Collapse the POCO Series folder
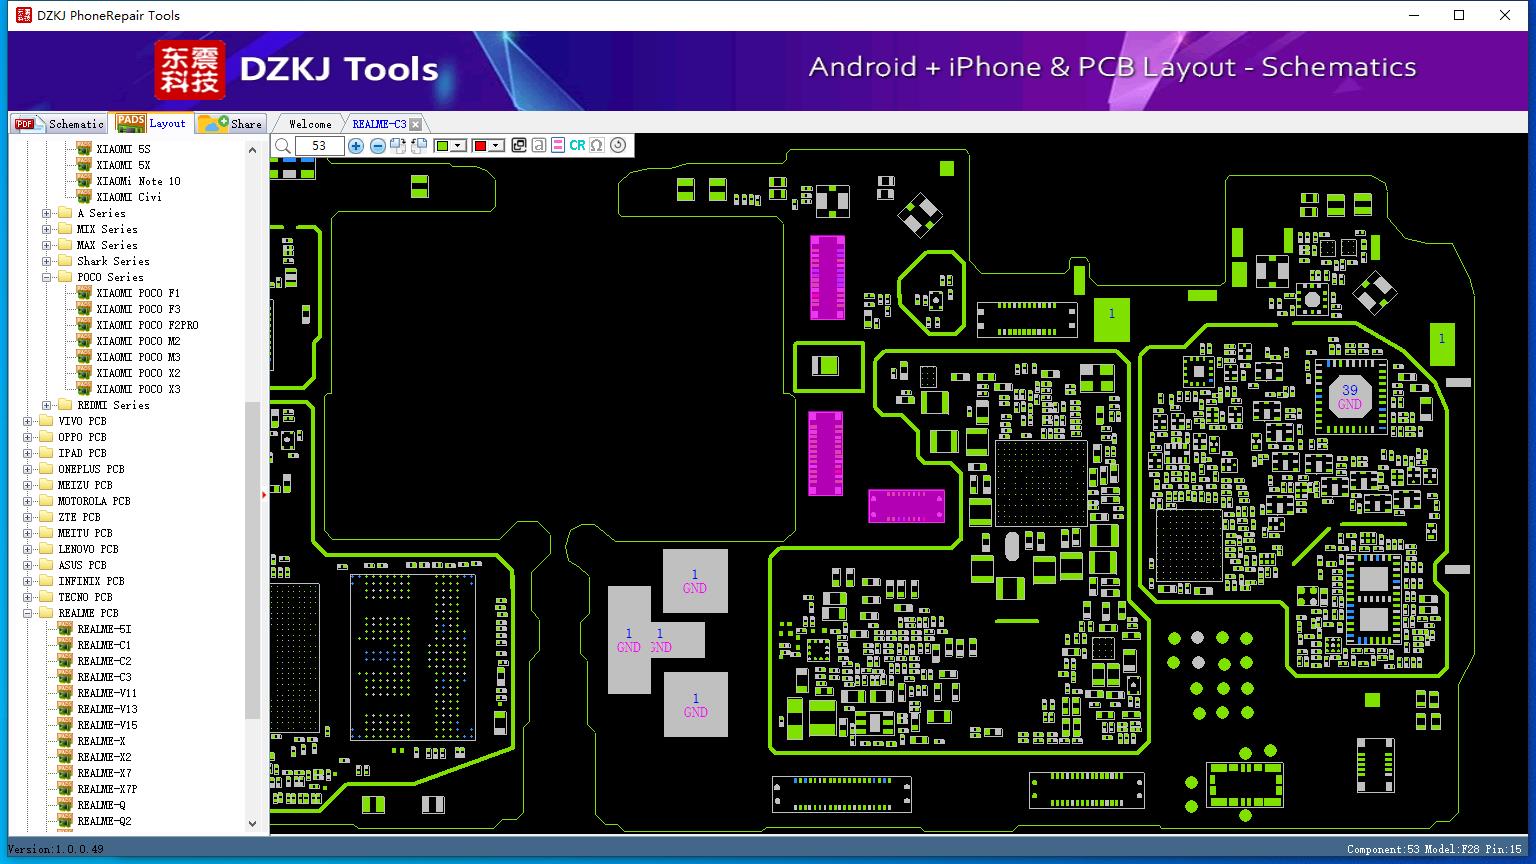1536x864 pixels. tap(47, 277)
